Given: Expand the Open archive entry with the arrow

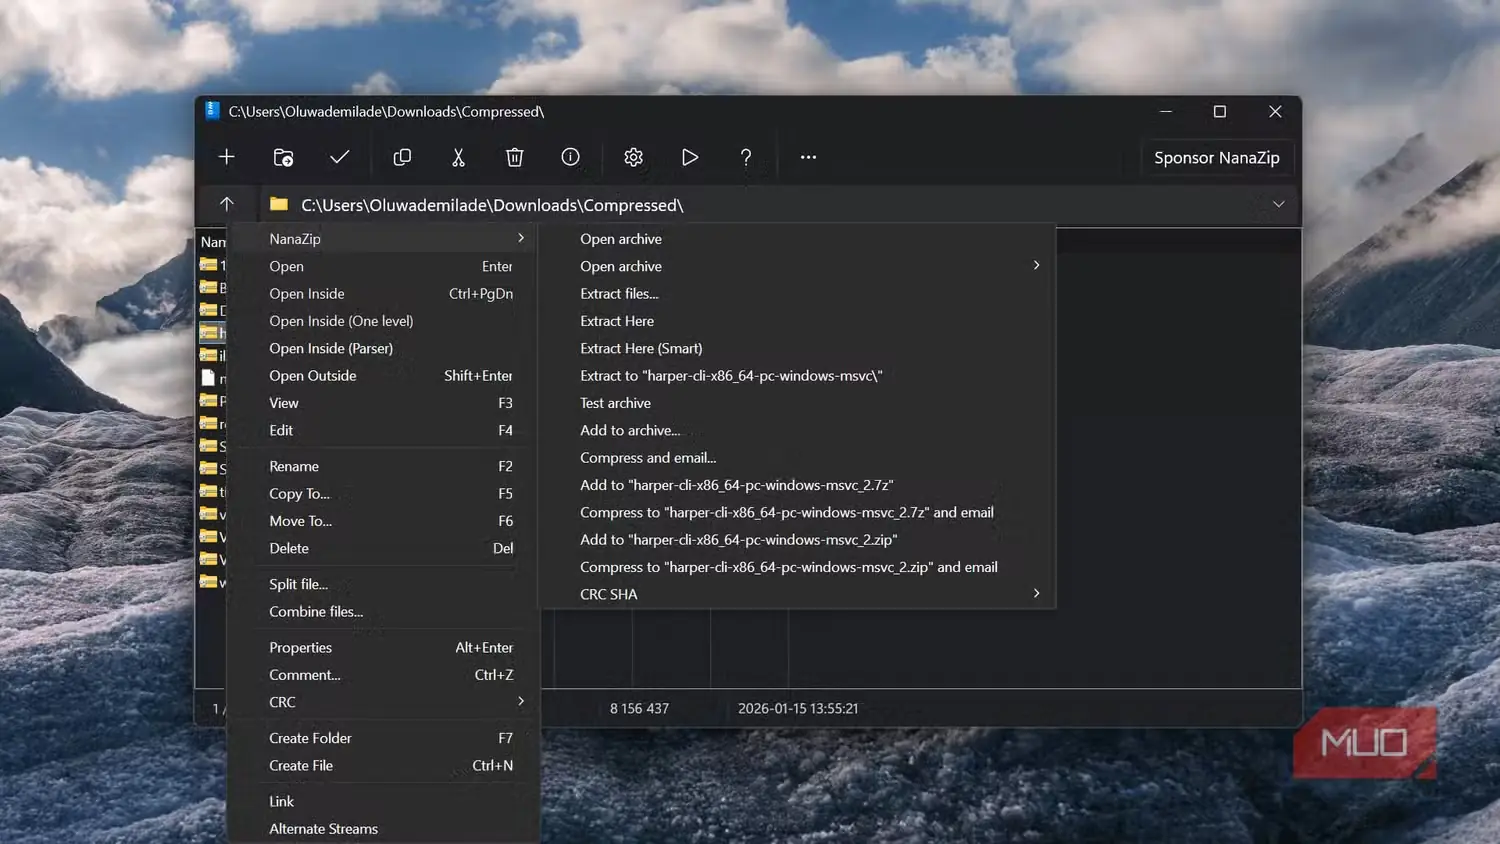Looking at the screenshot, I should 1036,266.
